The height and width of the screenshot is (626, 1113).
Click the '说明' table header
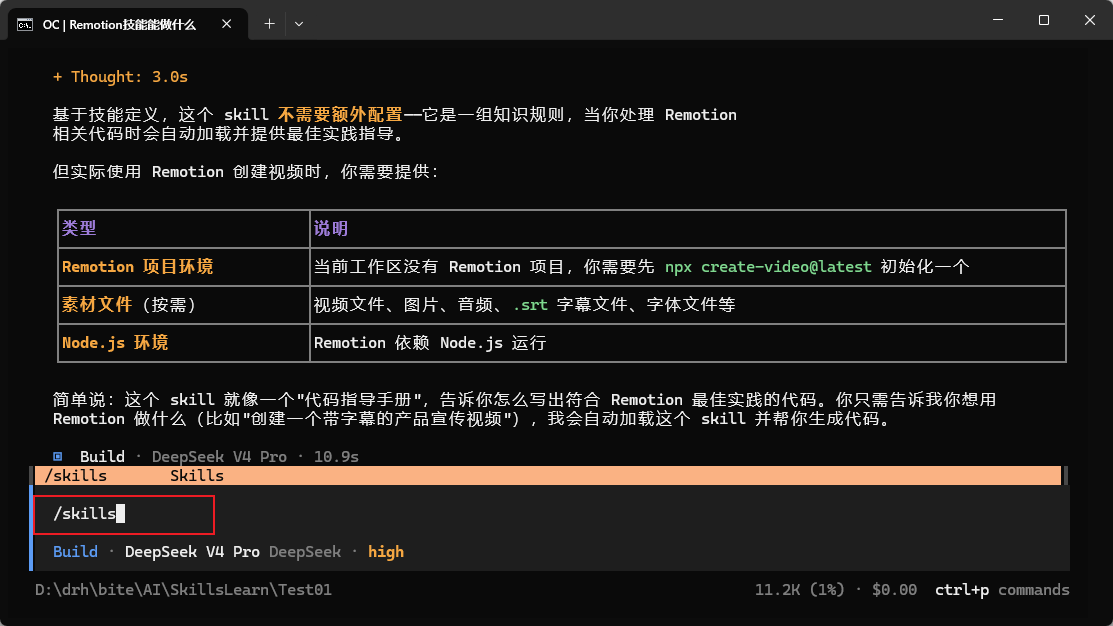688,229
